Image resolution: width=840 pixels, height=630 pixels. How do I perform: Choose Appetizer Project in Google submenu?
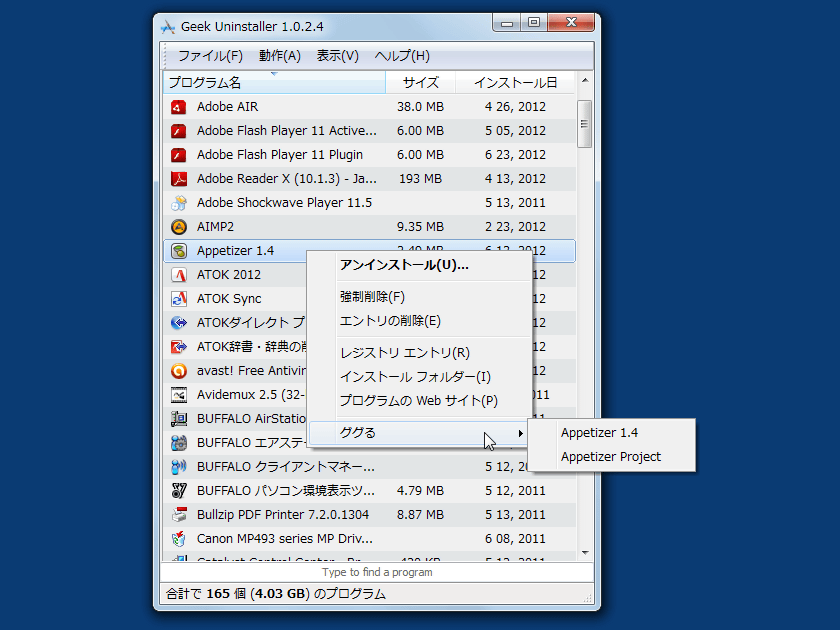click(611, 457)
